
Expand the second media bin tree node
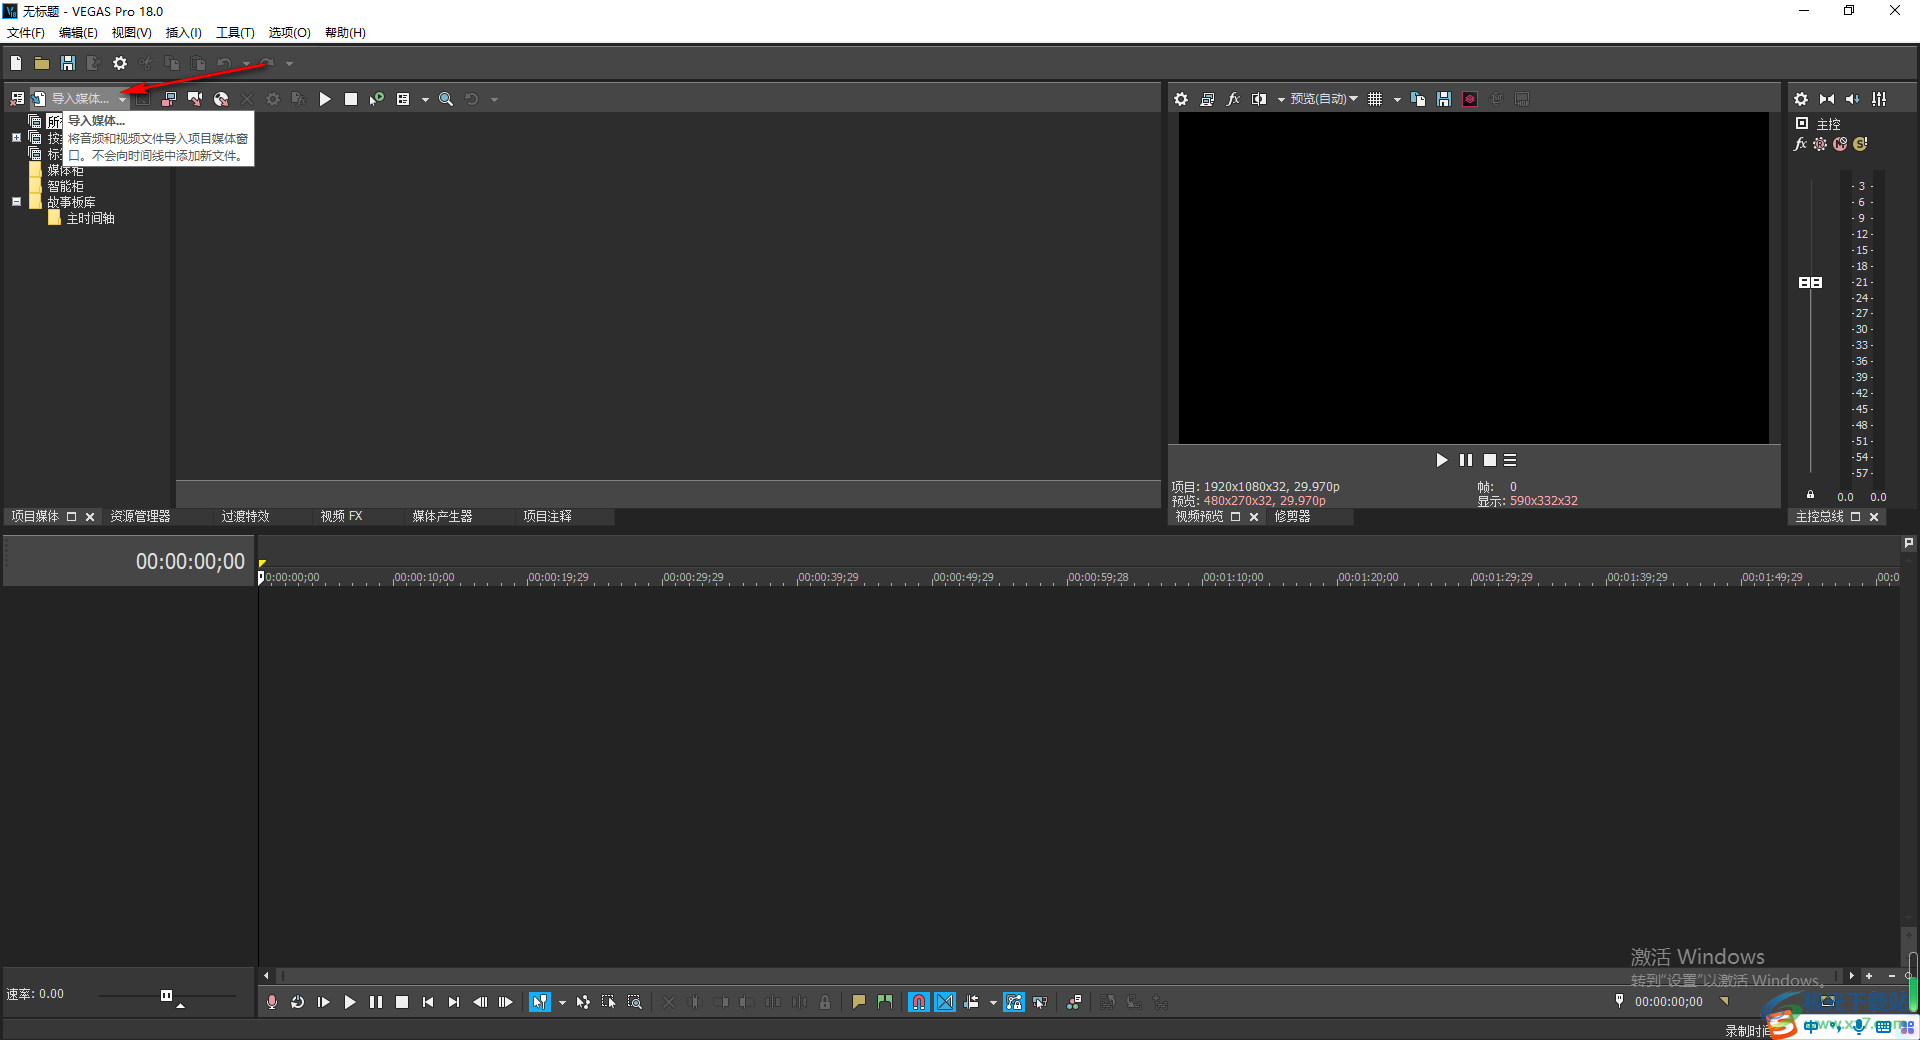(x=16, y=138)
